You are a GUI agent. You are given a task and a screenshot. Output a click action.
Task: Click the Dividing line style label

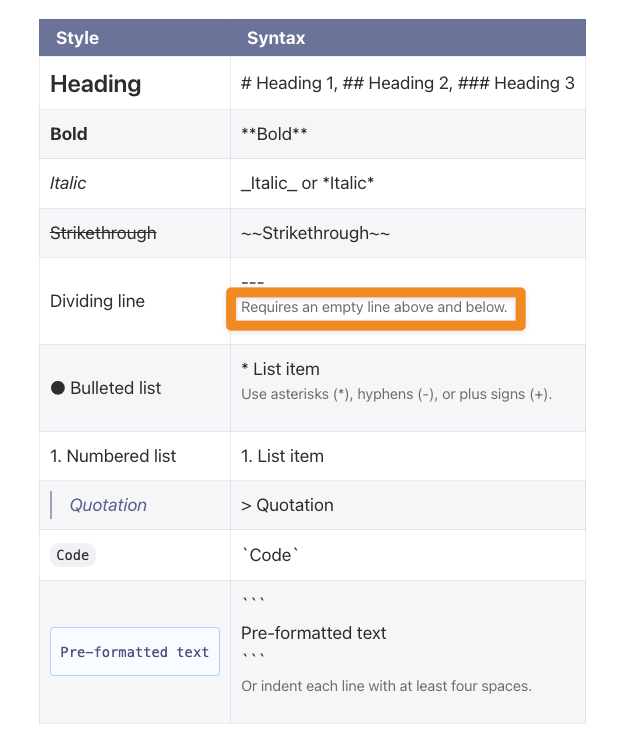97,301
